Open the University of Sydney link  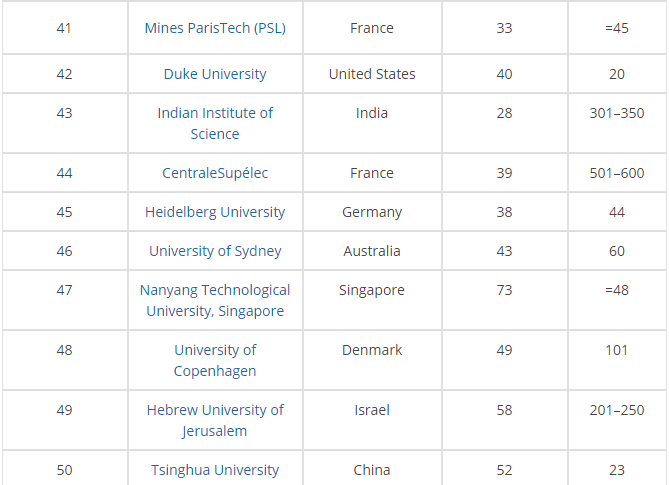coord(215,251)
